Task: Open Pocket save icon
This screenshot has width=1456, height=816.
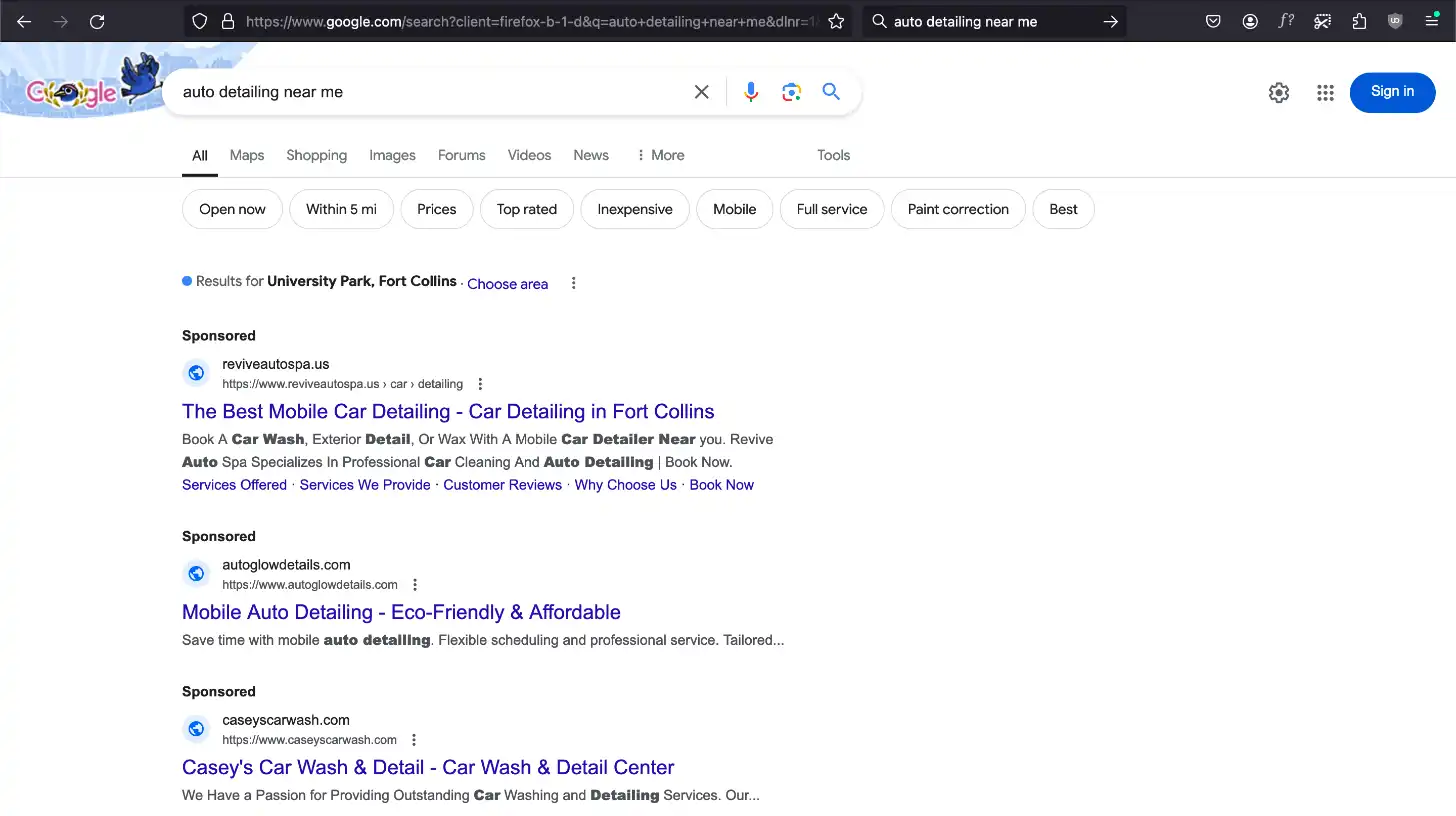Action: point(1213,21)
